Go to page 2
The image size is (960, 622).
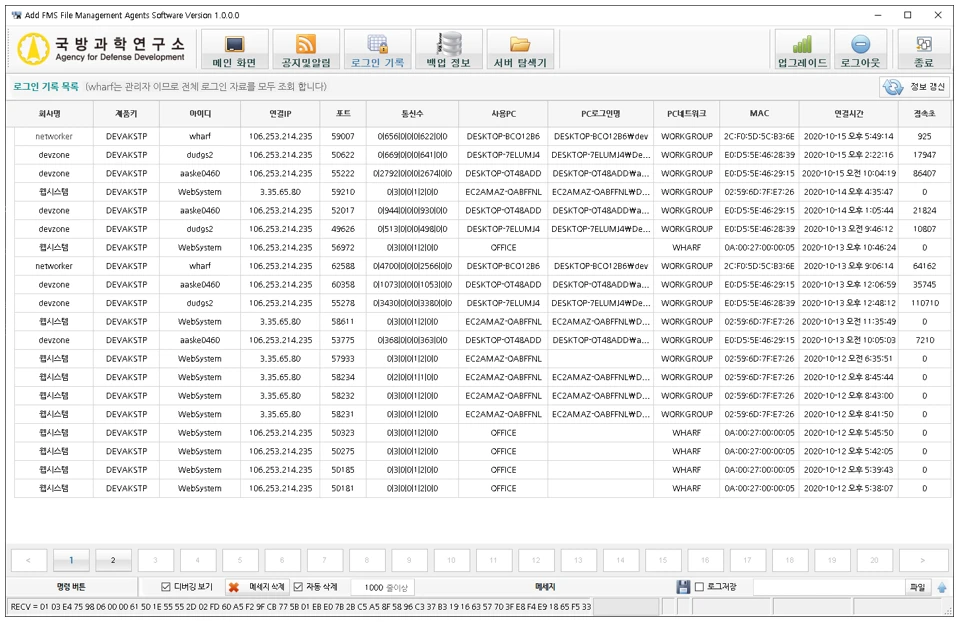(x=113, y=560)
